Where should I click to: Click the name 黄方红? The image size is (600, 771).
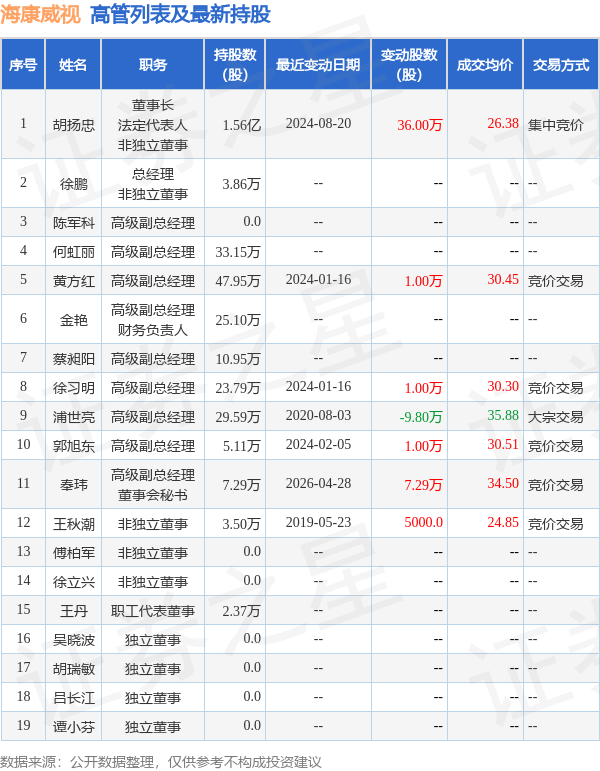click(74, 281)
